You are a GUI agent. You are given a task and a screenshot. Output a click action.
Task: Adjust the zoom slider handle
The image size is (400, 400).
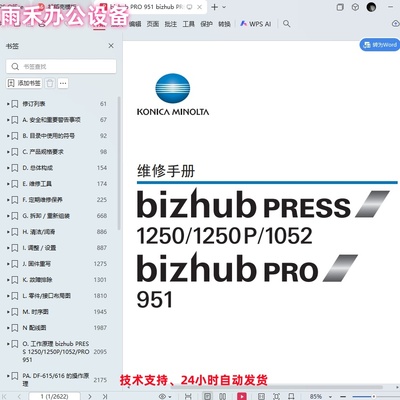point(374,396)
